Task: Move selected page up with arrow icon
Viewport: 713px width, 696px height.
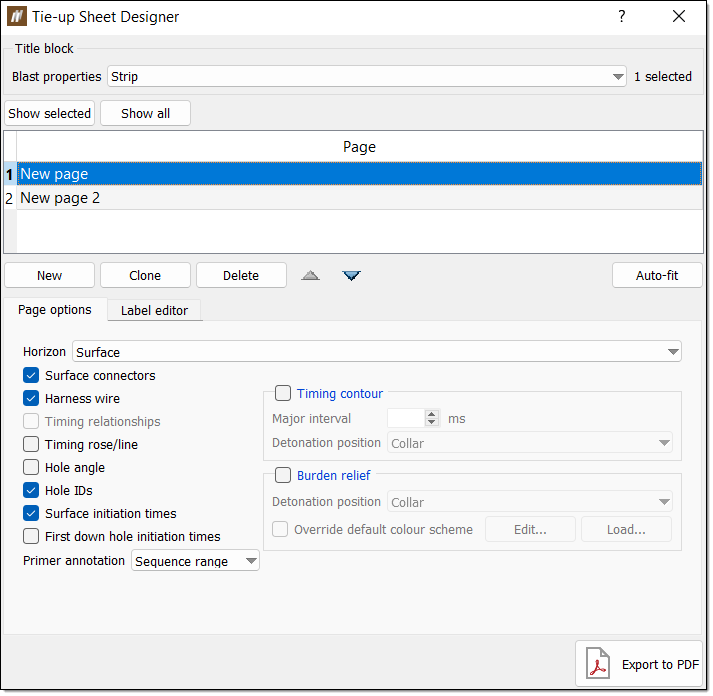Action: coord(311,276)
